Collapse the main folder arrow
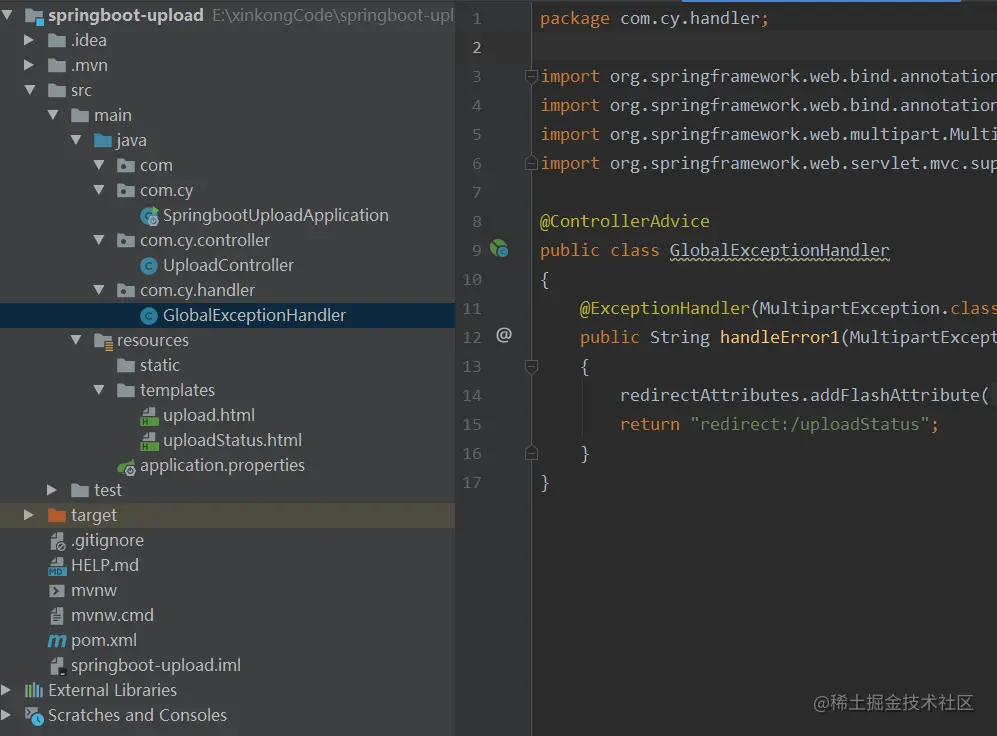The height and width of the screenshot is (736, 997). [53, 114]
